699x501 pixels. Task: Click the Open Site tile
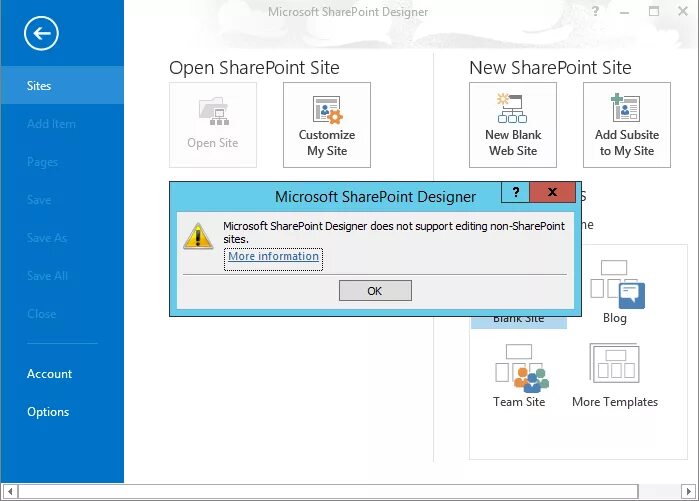coord(213,125)
